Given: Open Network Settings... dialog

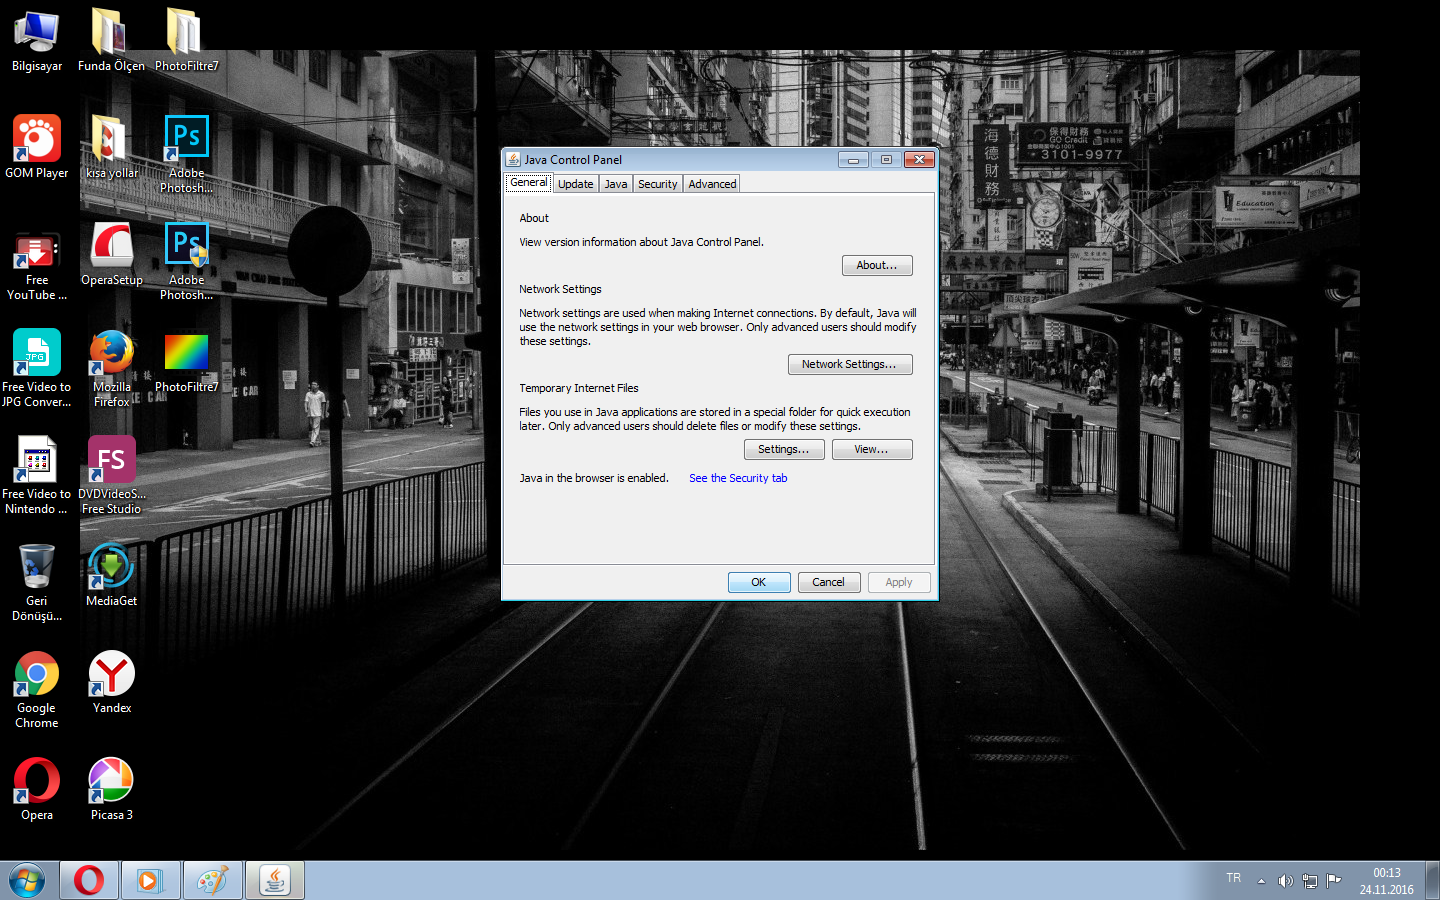Looking at the screenshot, I should [850, 364].
